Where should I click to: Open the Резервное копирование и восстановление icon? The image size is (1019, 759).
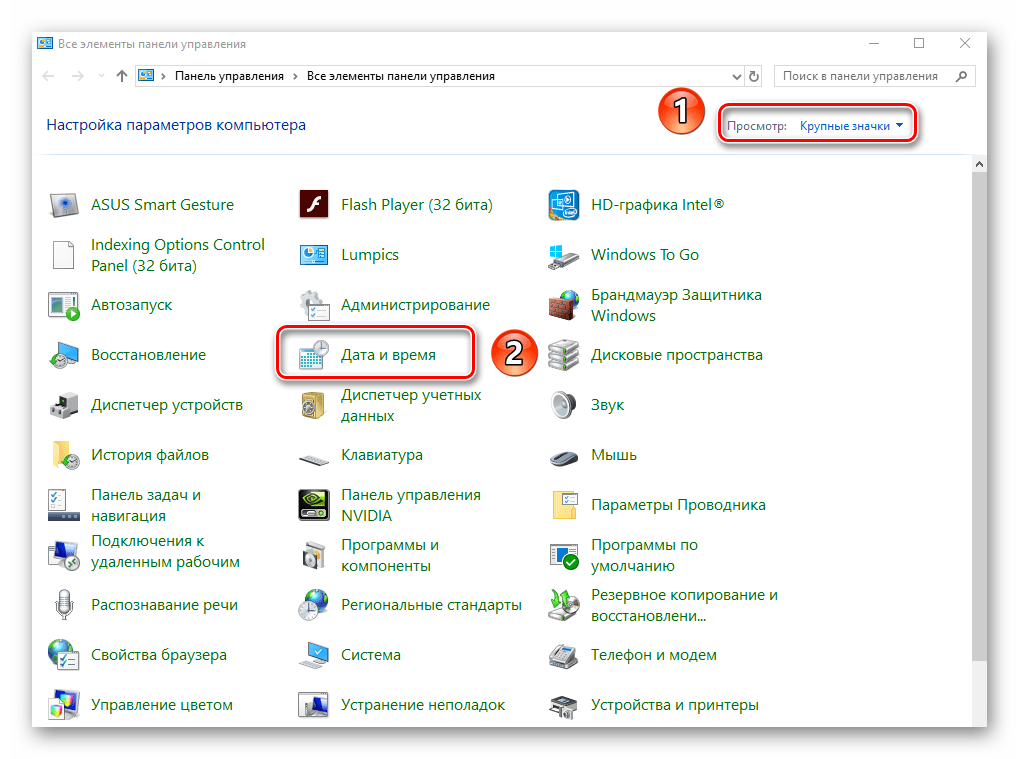563,605
